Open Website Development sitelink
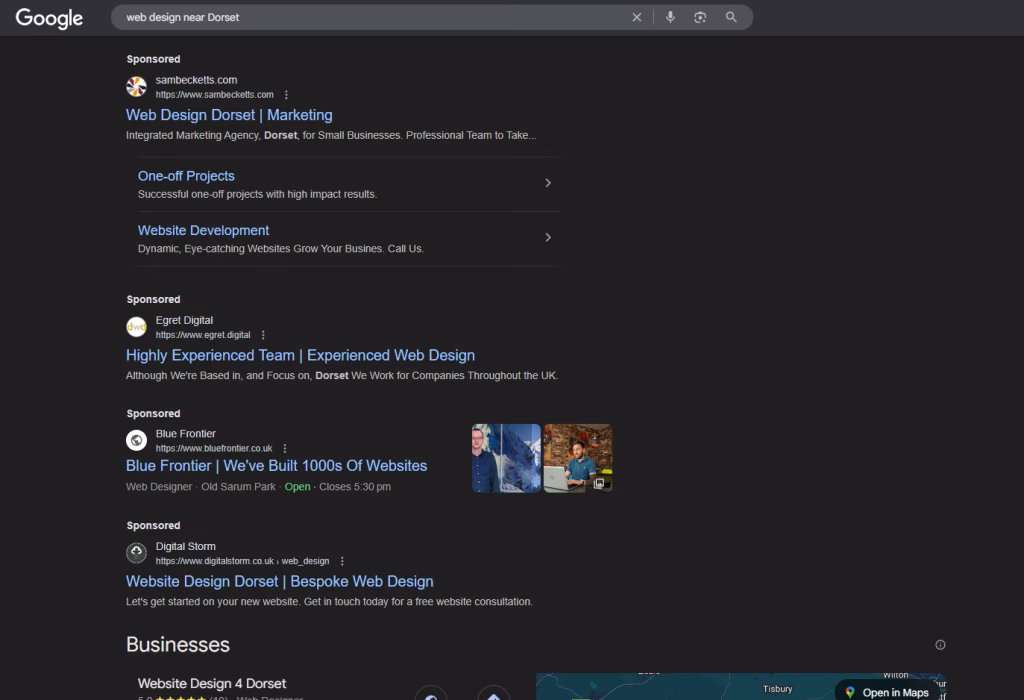1024x700 pixels. coord(203,231)
